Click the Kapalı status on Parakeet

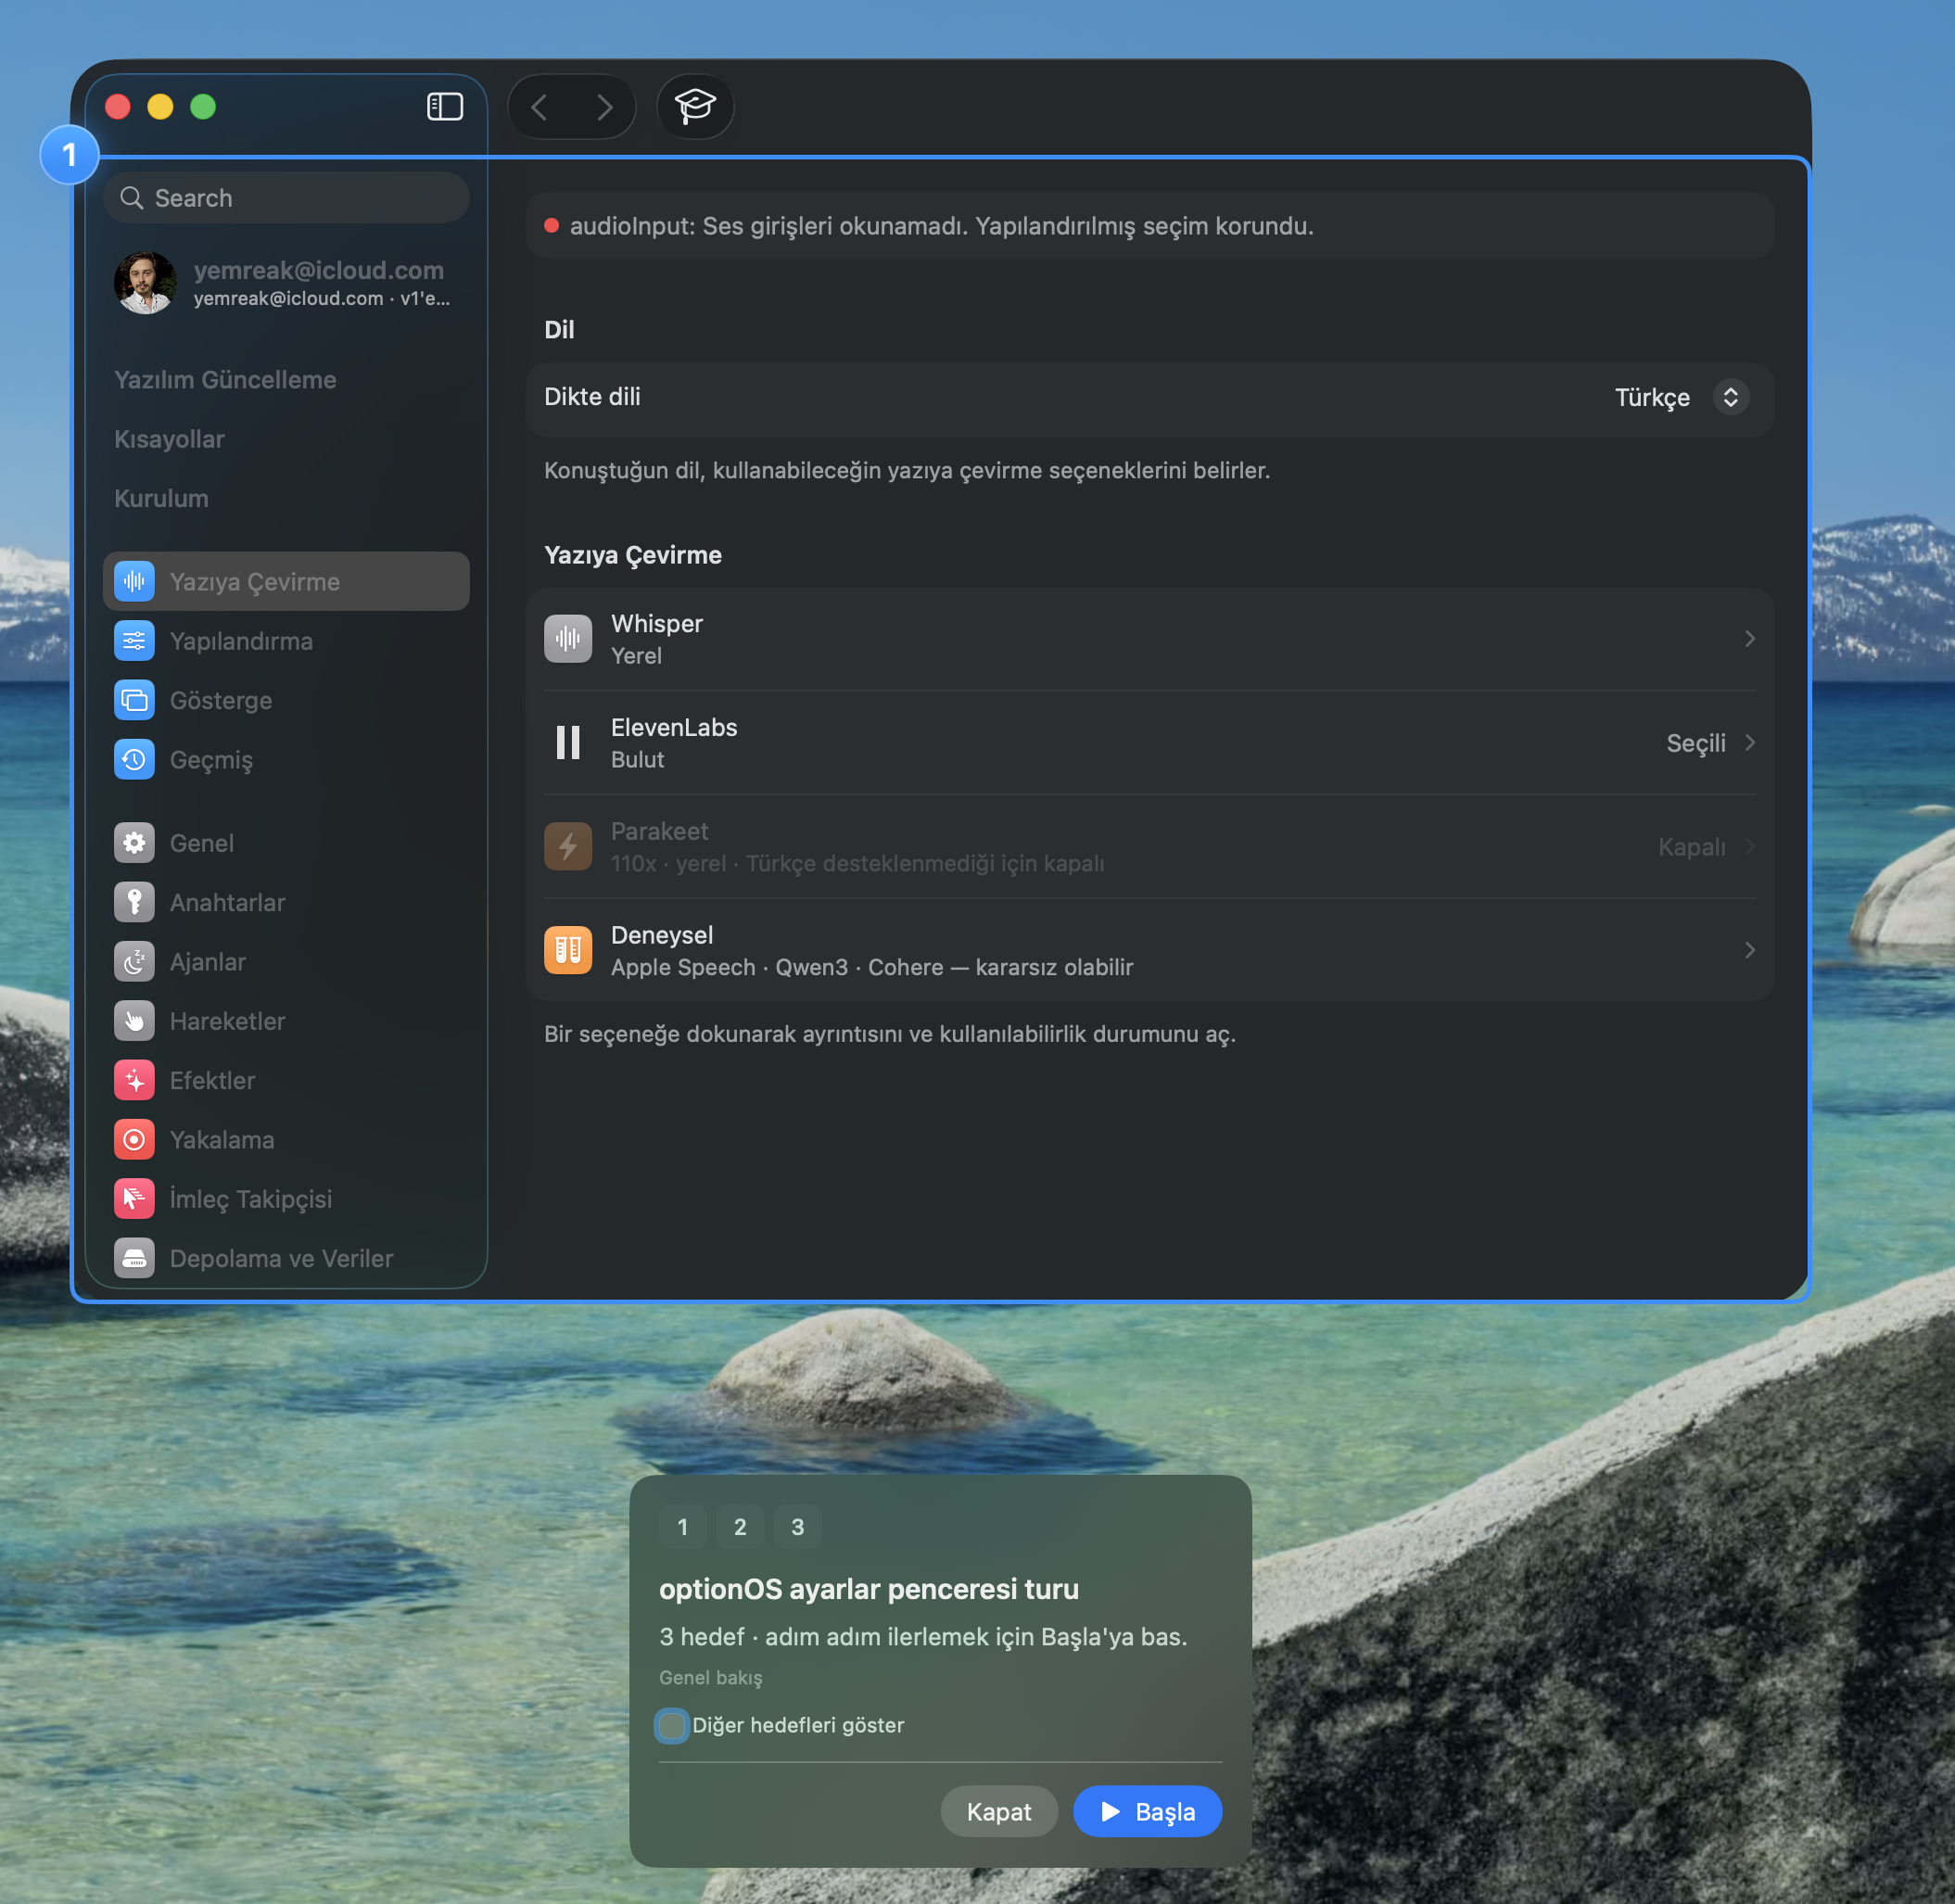[1692, 847]
